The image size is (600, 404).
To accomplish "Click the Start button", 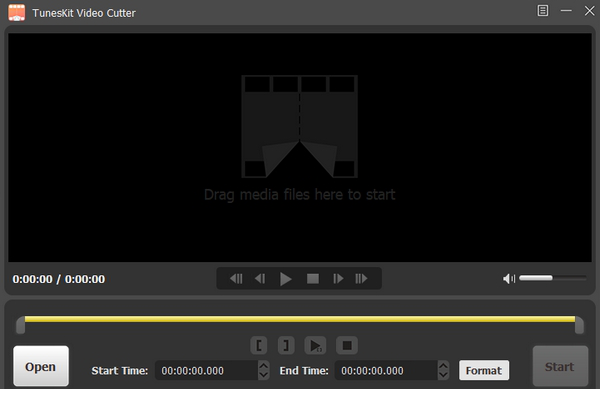I will [x=560, y=367].
